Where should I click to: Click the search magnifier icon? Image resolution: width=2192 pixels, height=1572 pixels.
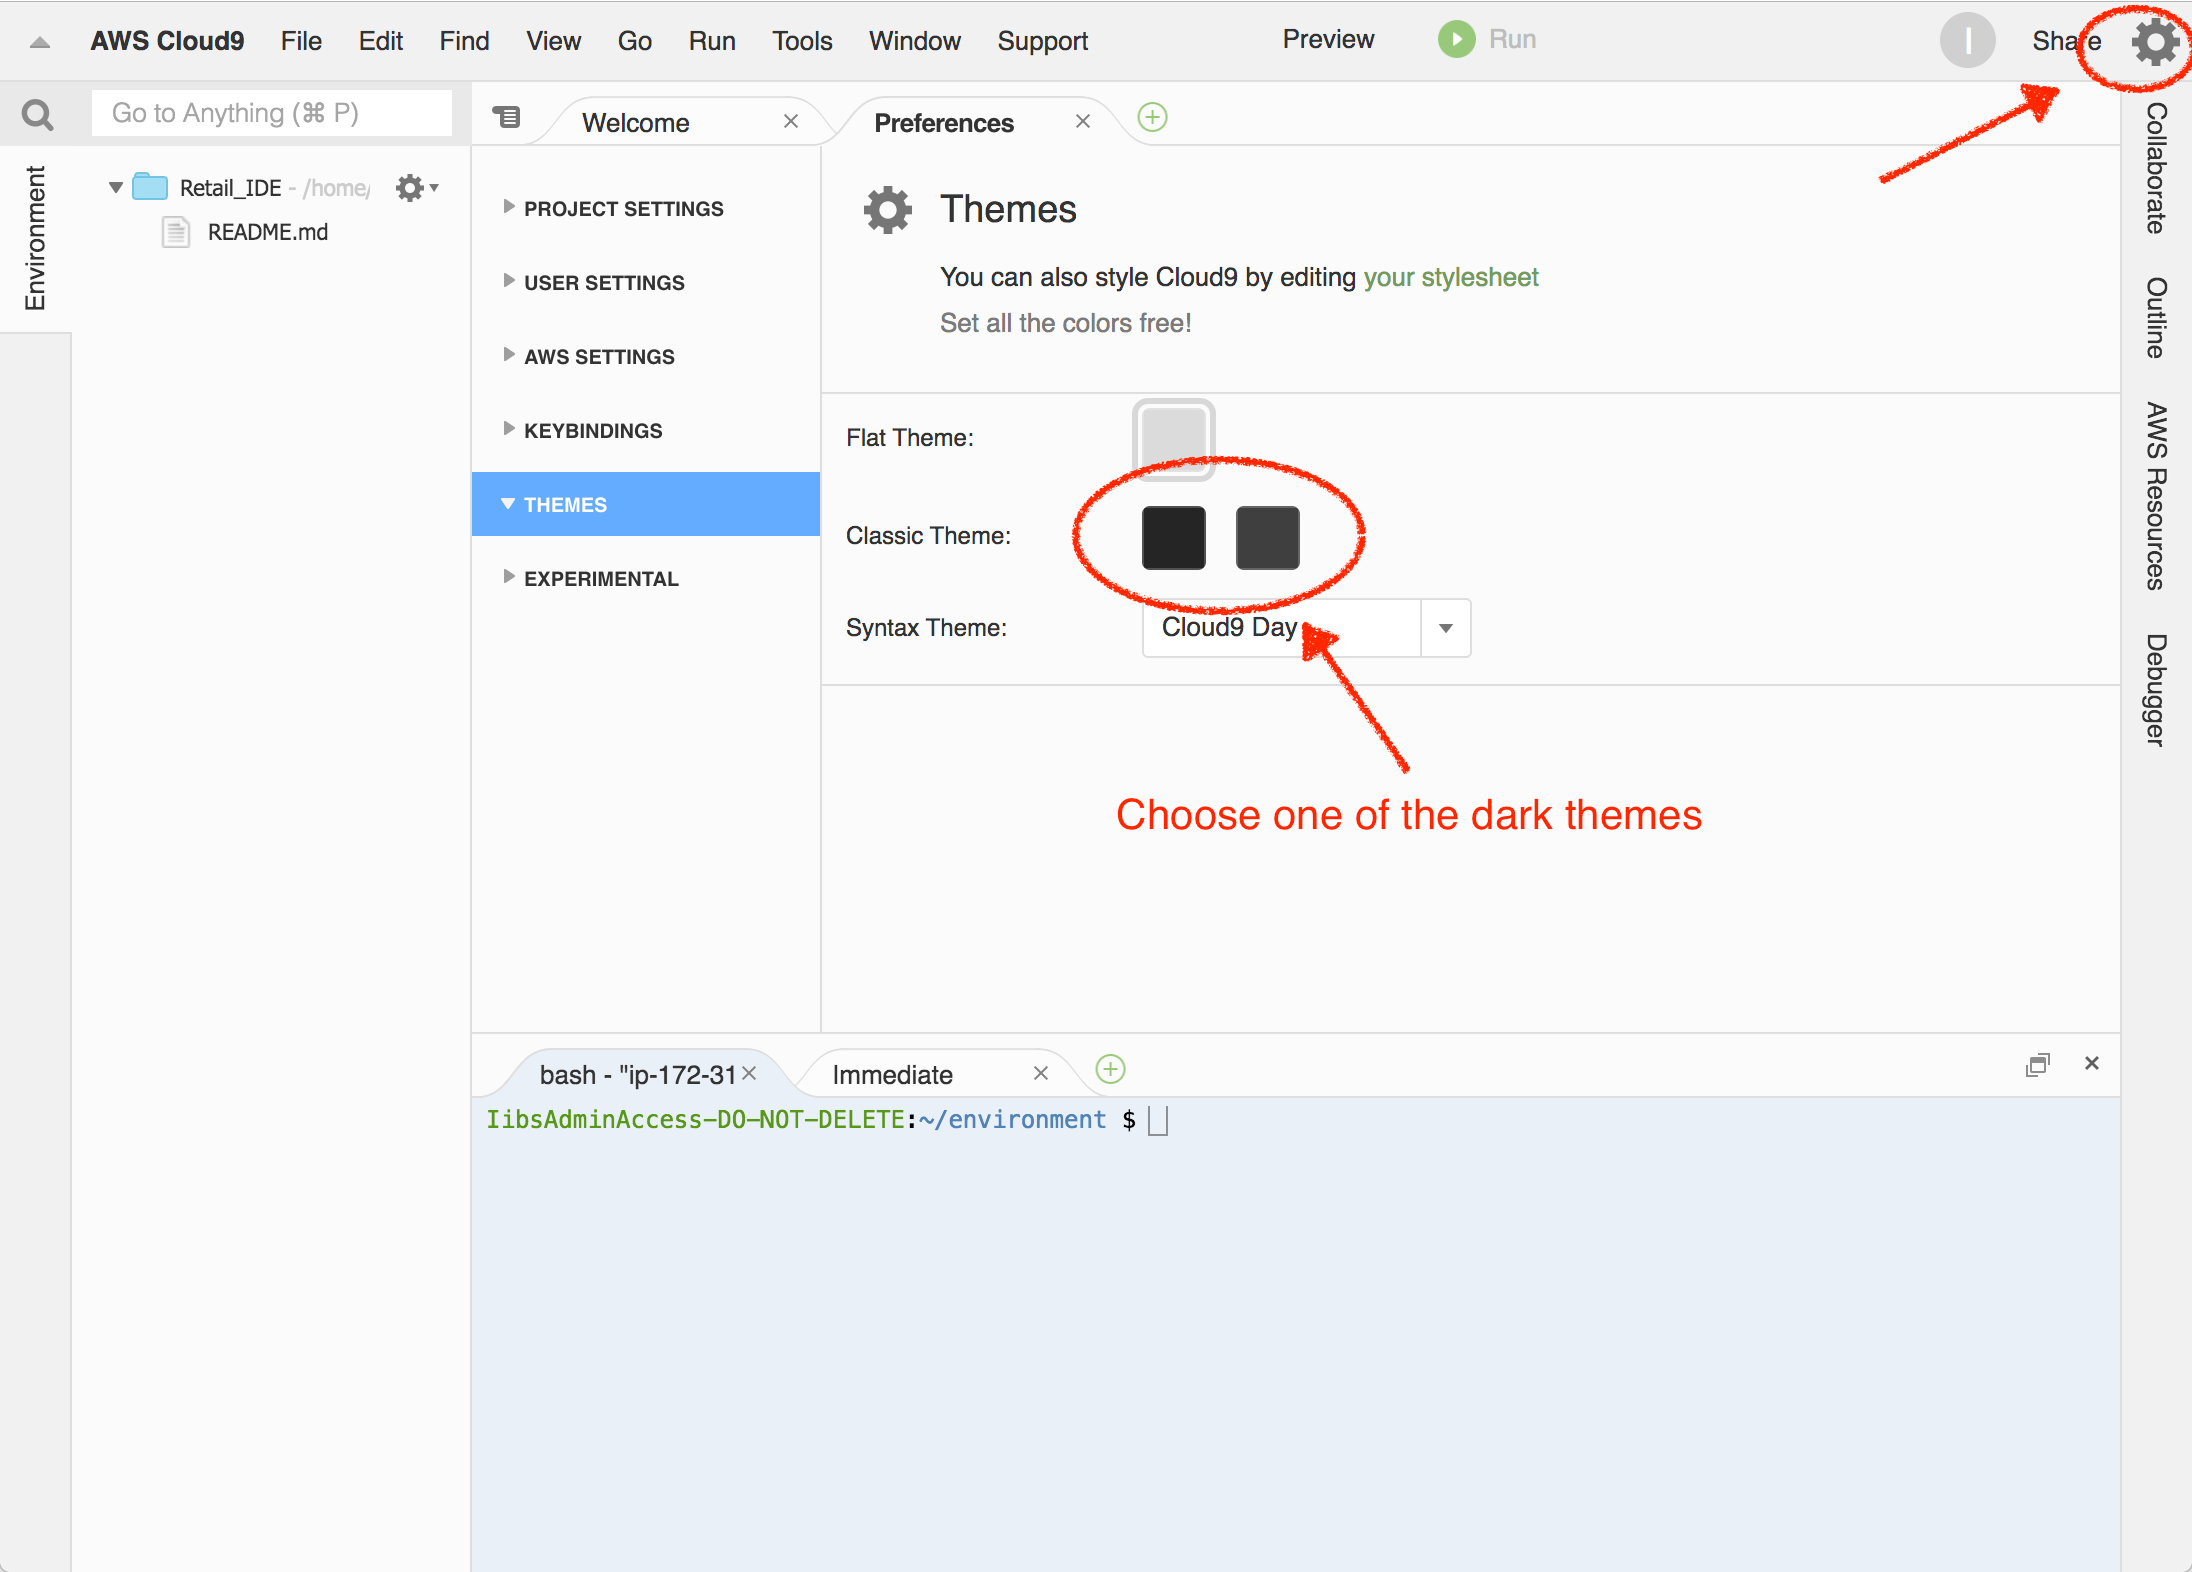tap(37, 115)
